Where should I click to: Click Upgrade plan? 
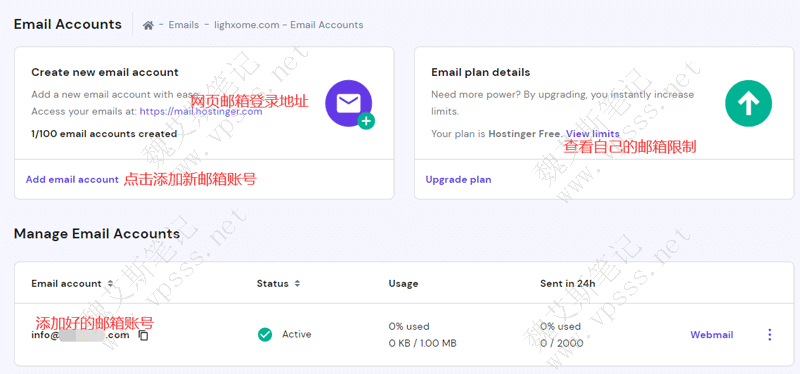[458, 180]
